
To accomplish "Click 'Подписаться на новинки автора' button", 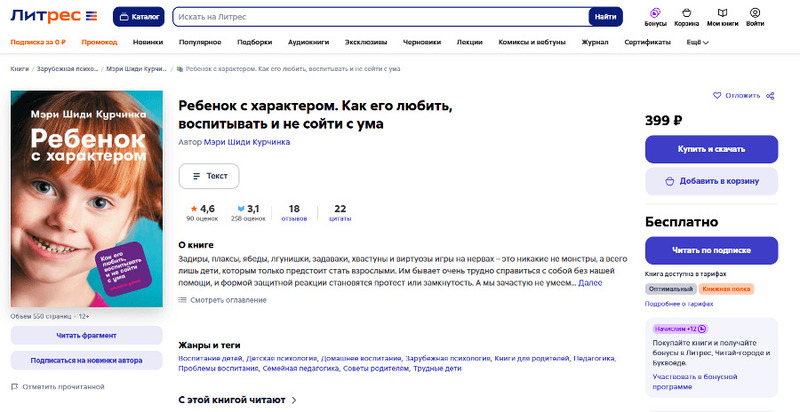I will coord(87,360).
